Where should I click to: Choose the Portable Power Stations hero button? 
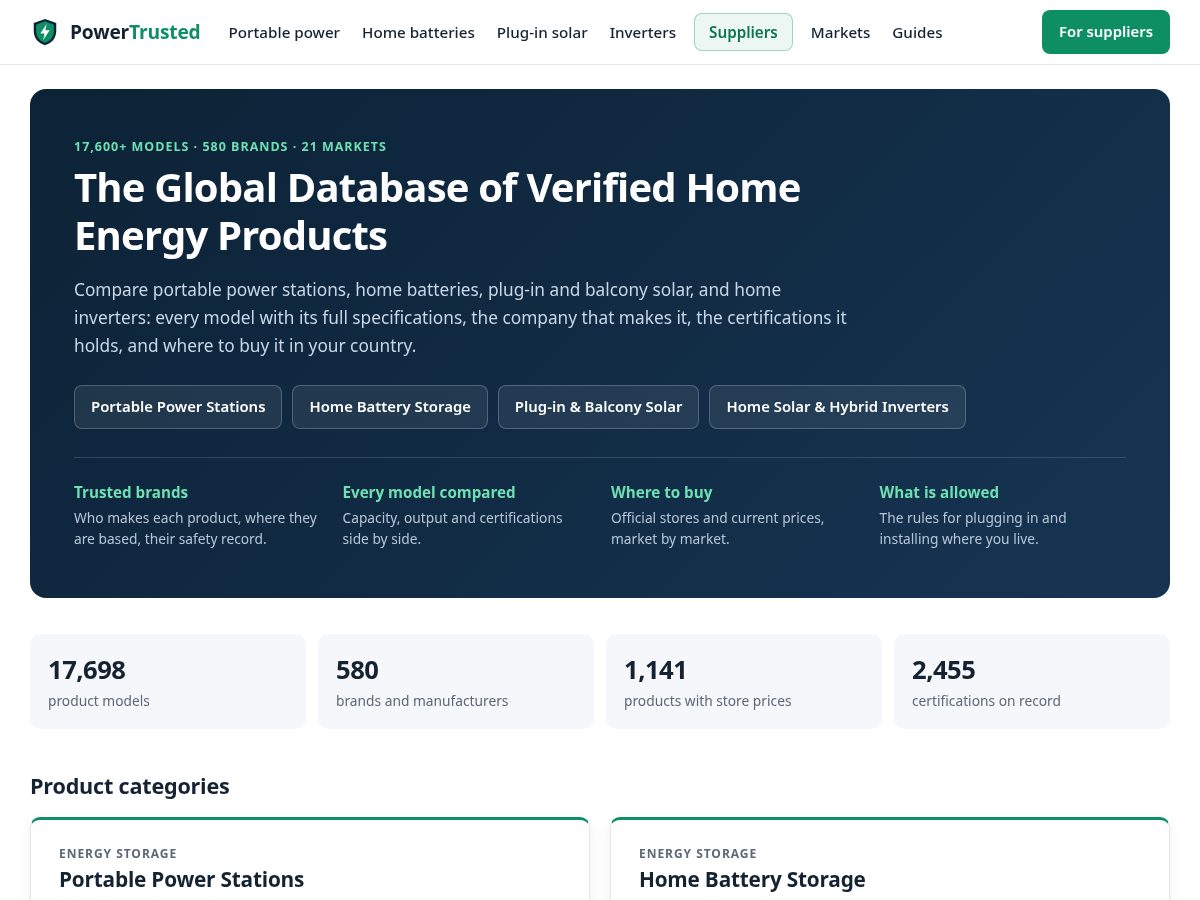coord(178,407)
